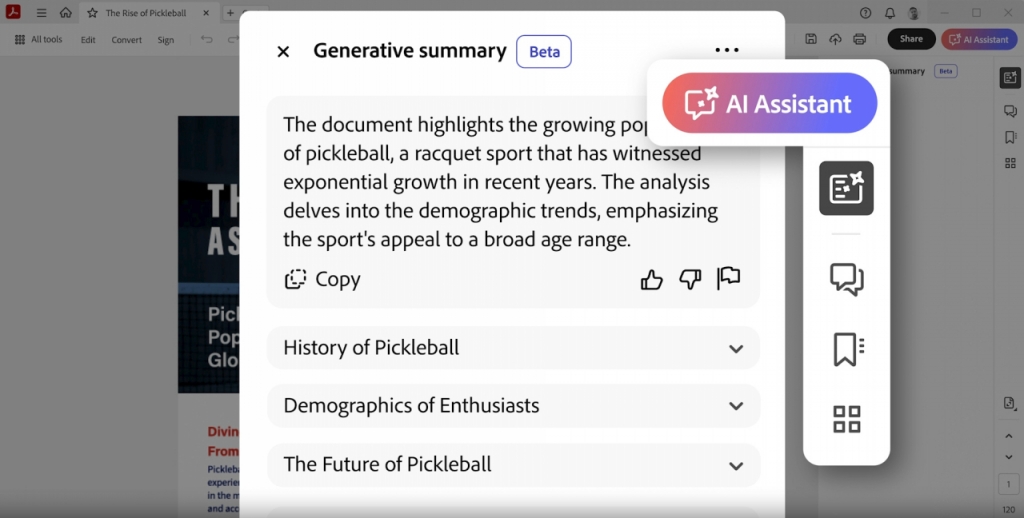The image size is (1024, 518).
Task: Copy the generative summary text
Action: [x=322, y=280]
